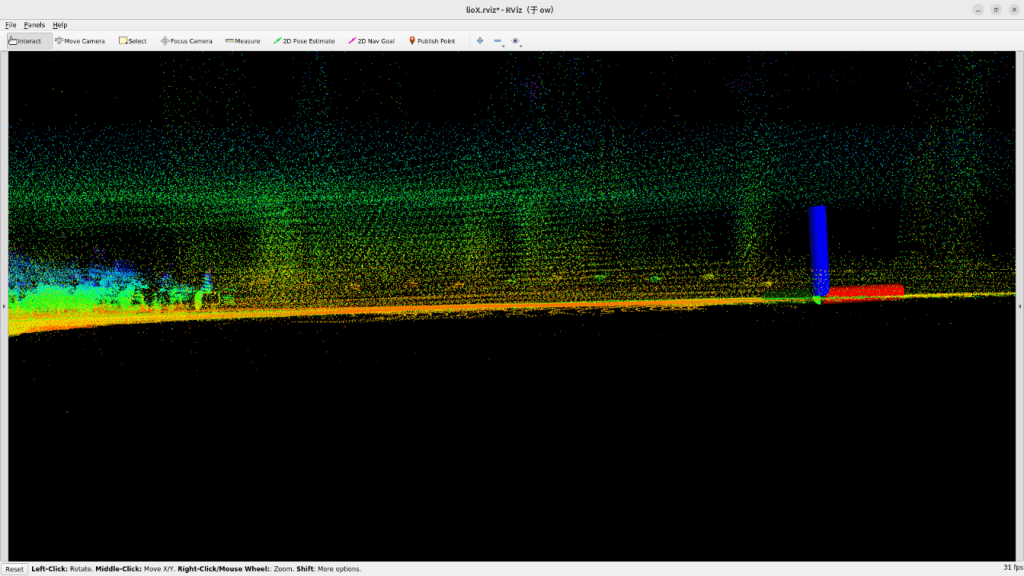Click the blue plus add-tool icon
Viewport: 1024px width, 576px height.
(x=480, y=41)
